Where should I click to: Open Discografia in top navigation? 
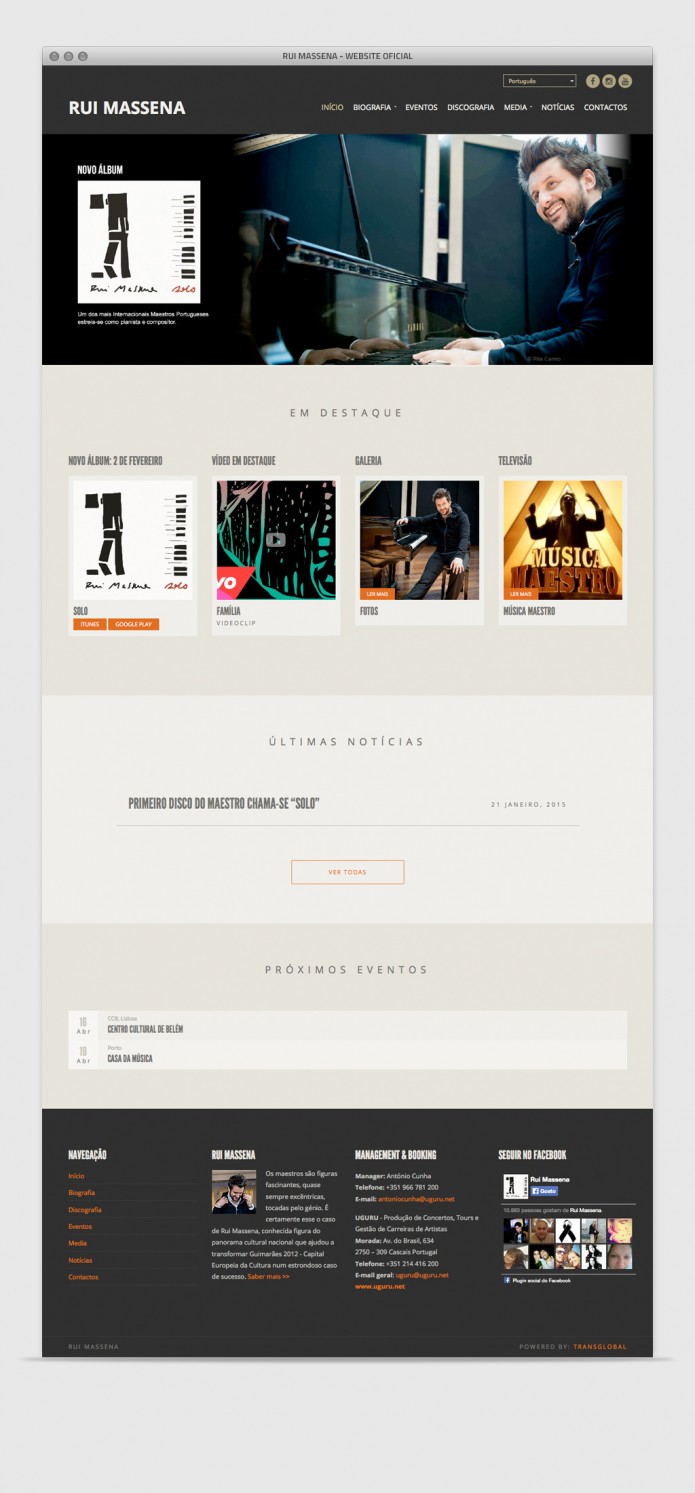click(x=470, y=107)
